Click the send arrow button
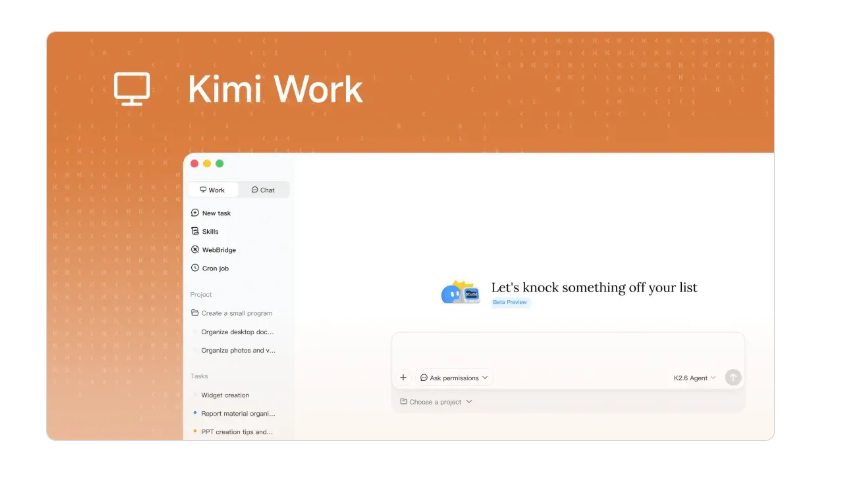 coord(733,378)
